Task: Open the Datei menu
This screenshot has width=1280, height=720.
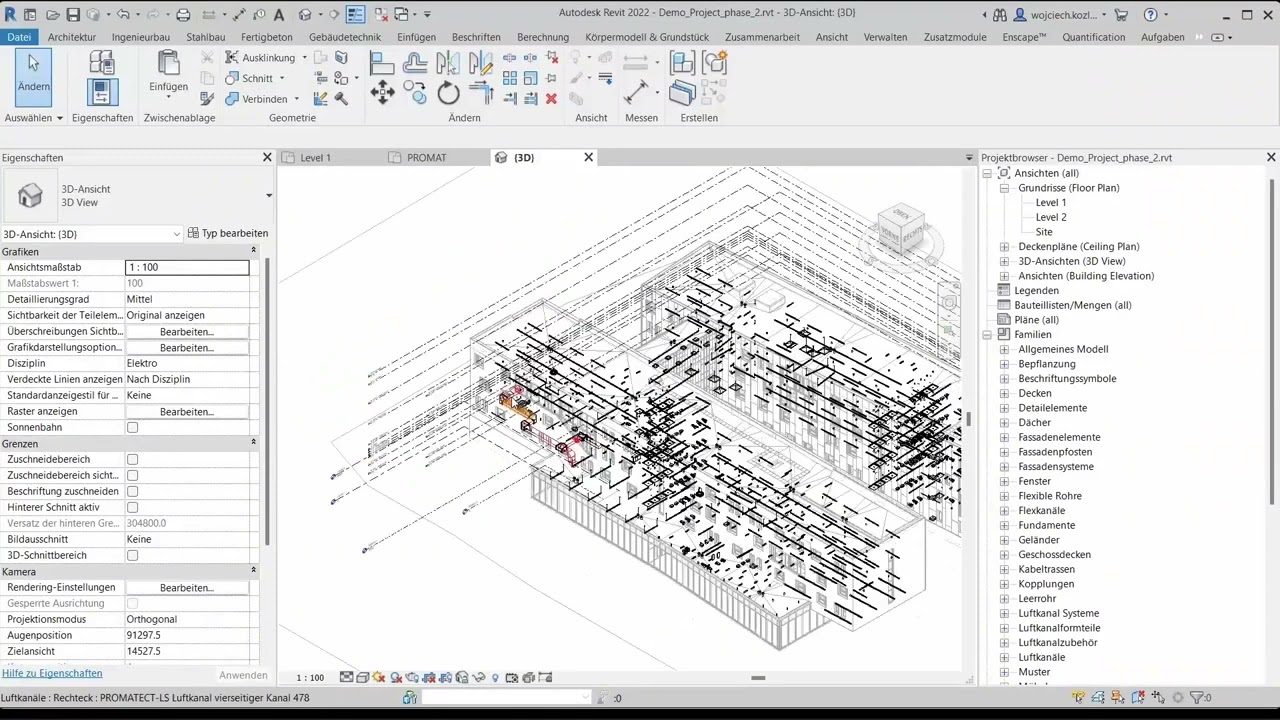Action: click(x=19, y=37)
